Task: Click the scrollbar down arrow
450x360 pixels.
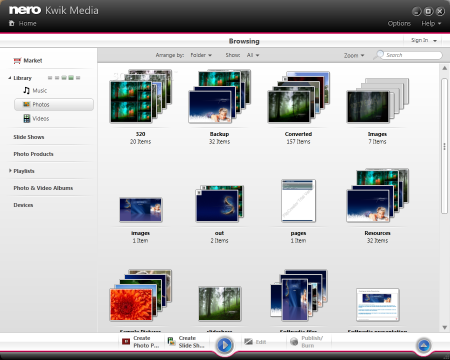Action: [x=444, y=327]
